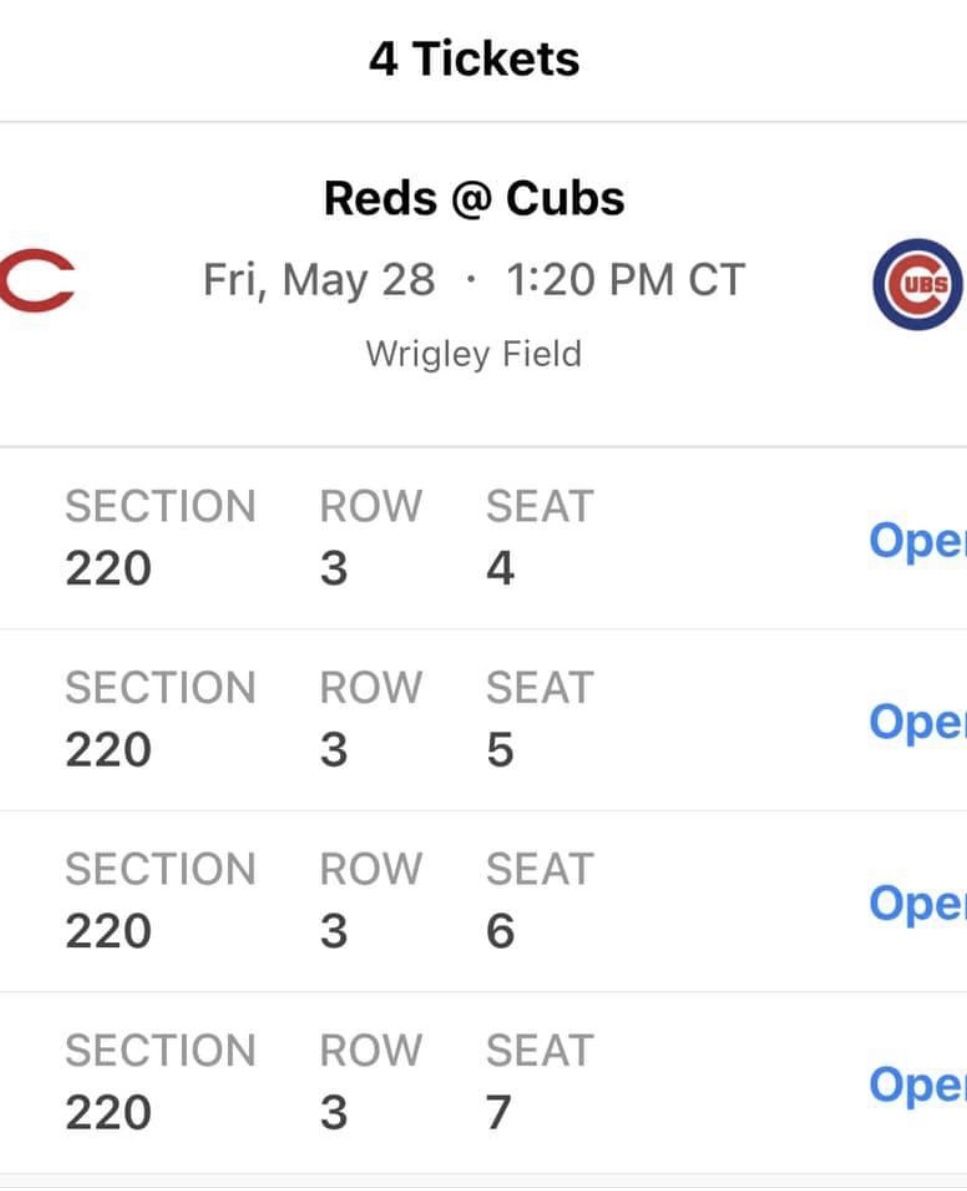Screen dimensions: 967x1191
Task: Tap Section 220 on the first ticket
Action: 108,568
